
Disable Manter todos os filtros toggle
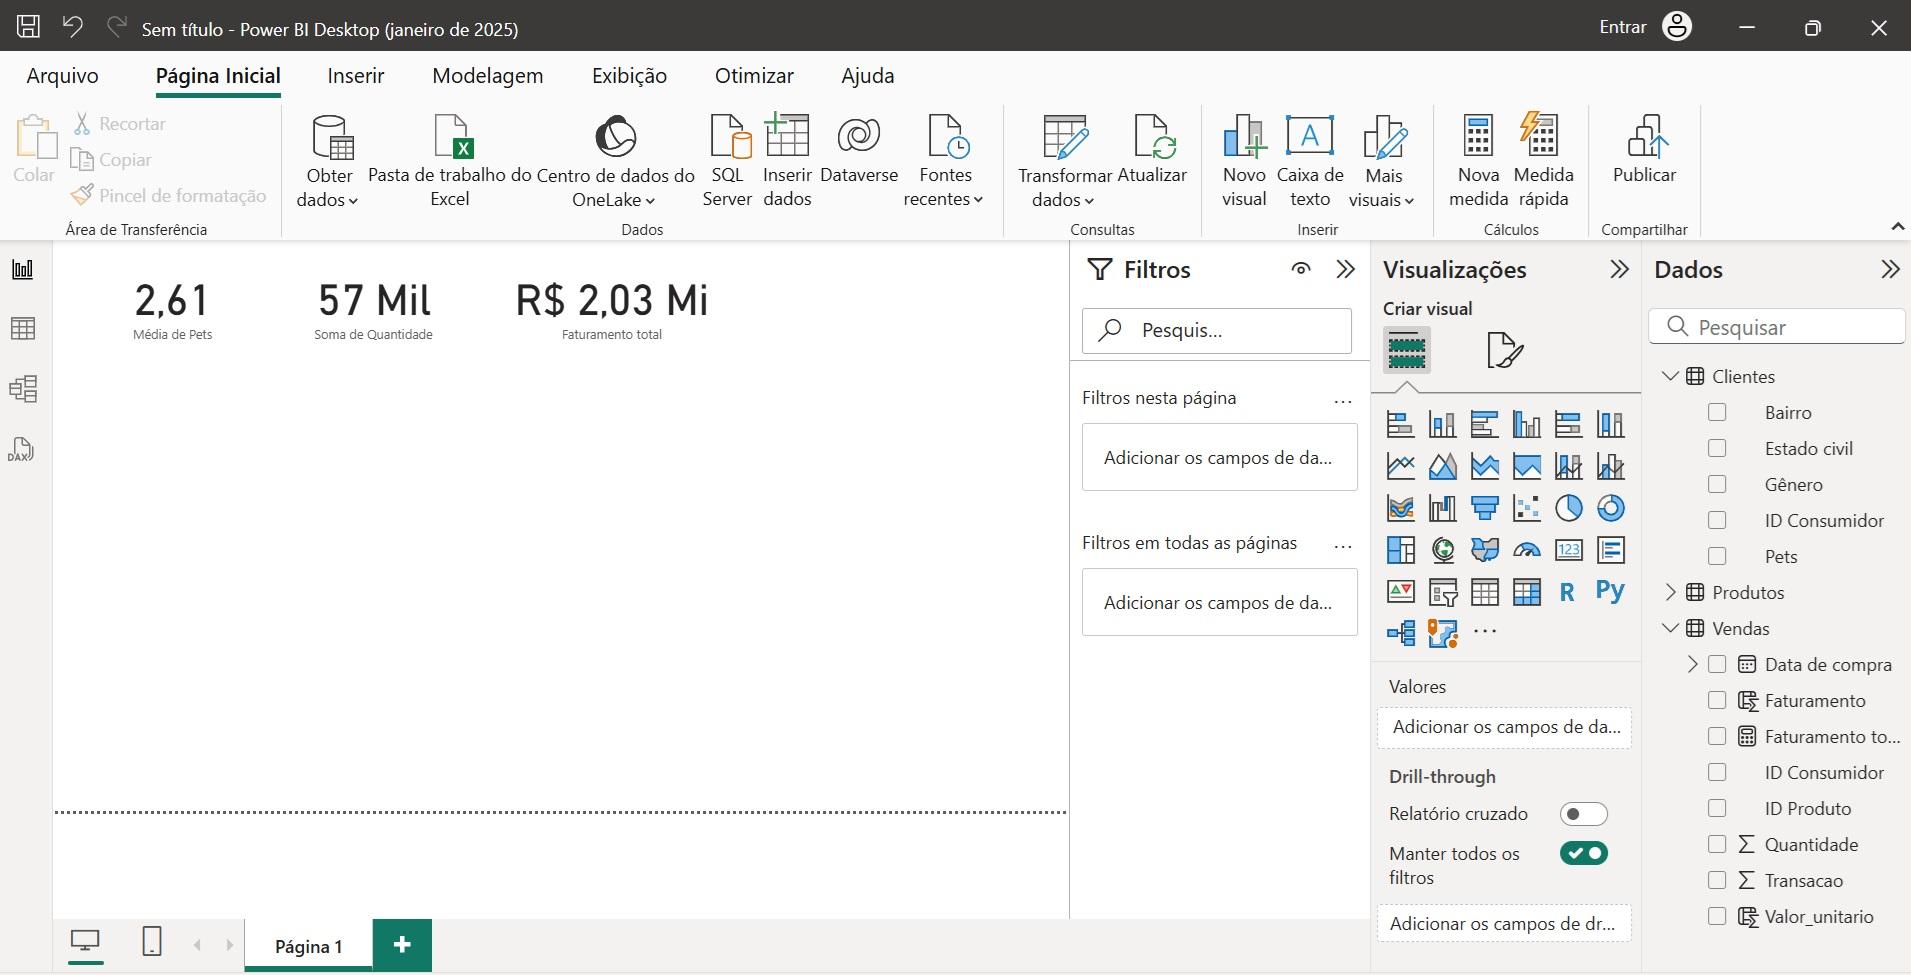tap(1583, 853)
